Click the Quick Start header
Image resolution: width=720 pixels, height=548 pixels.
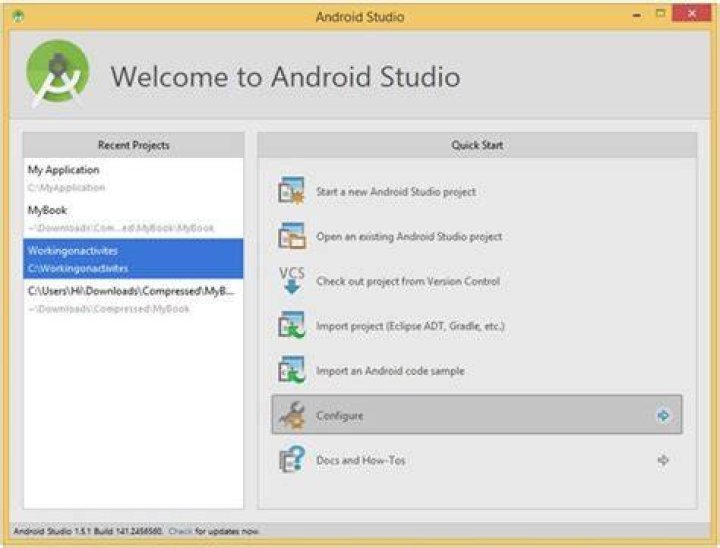pyautogui.click(x=477, y=145)
